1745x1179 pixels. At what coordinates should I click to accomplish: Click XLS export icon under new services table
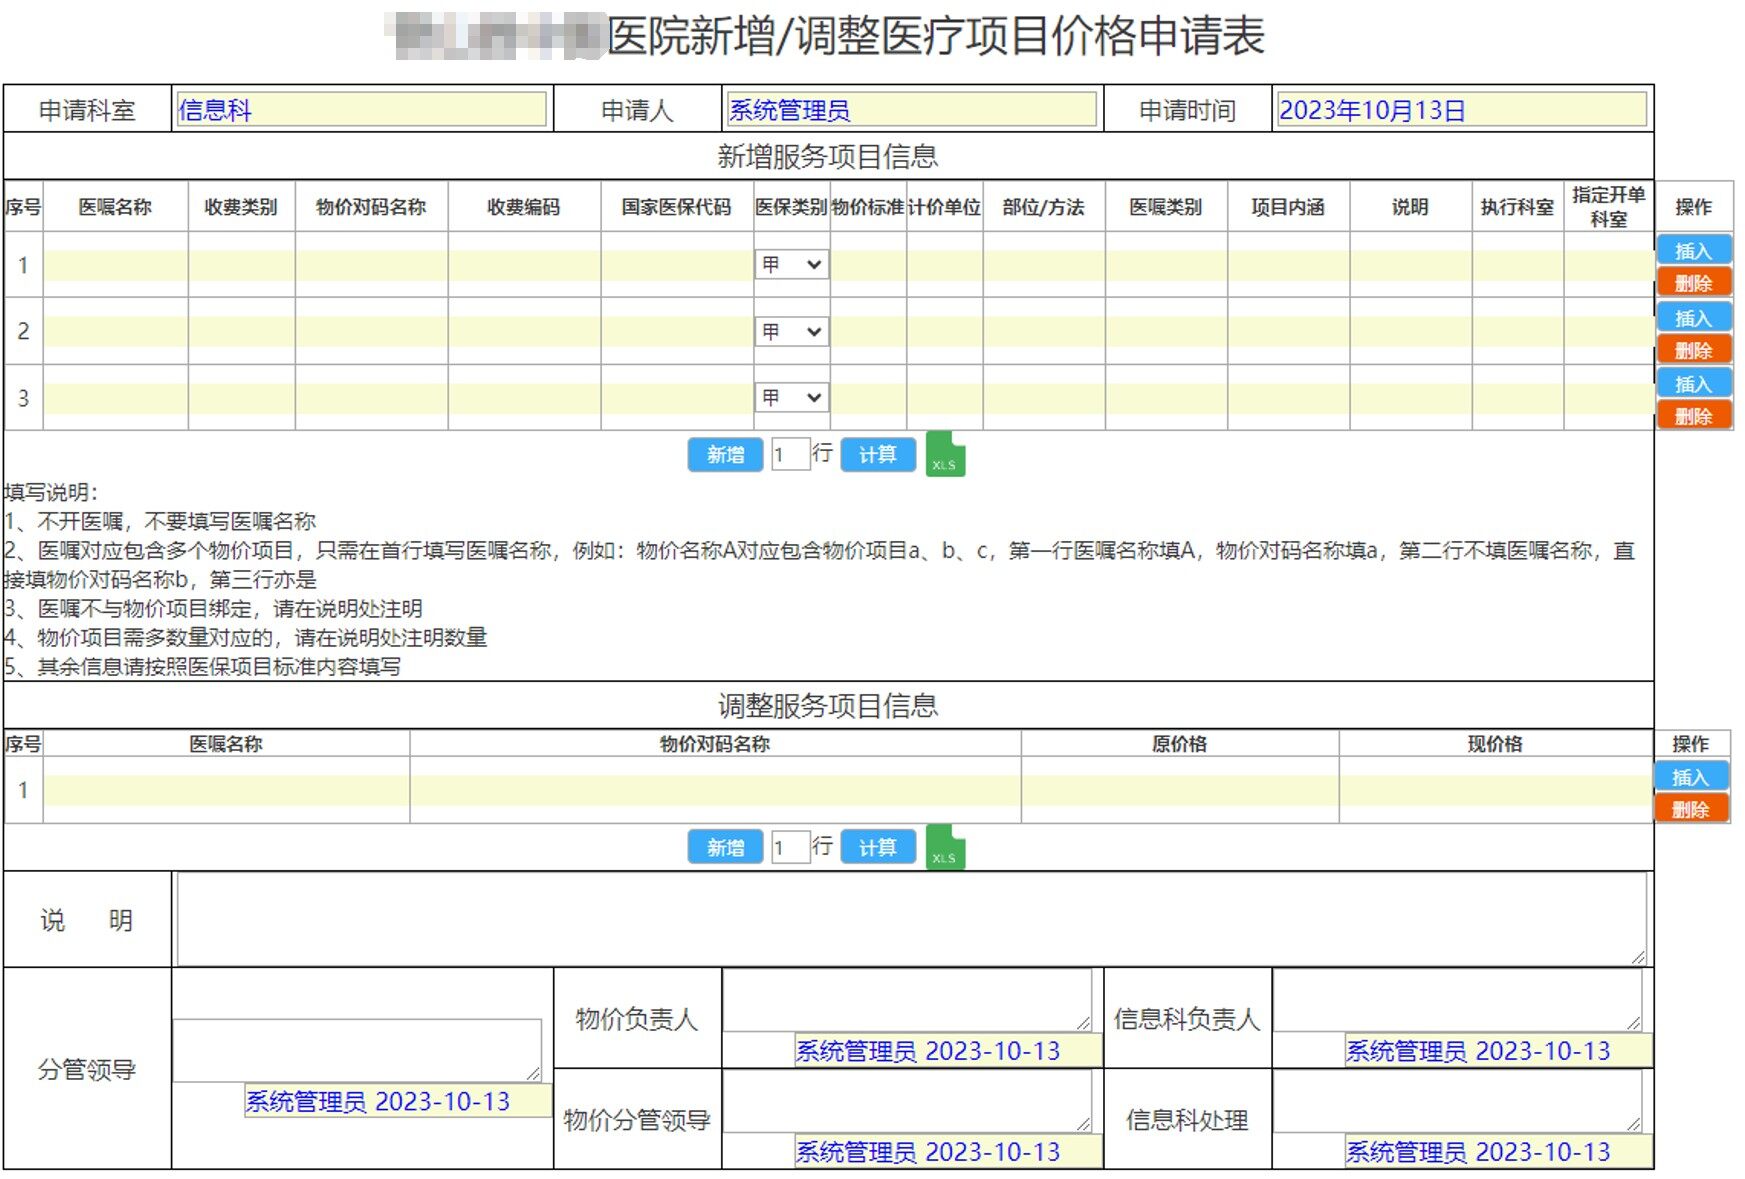pyautogui.click(x=944, y=455)
